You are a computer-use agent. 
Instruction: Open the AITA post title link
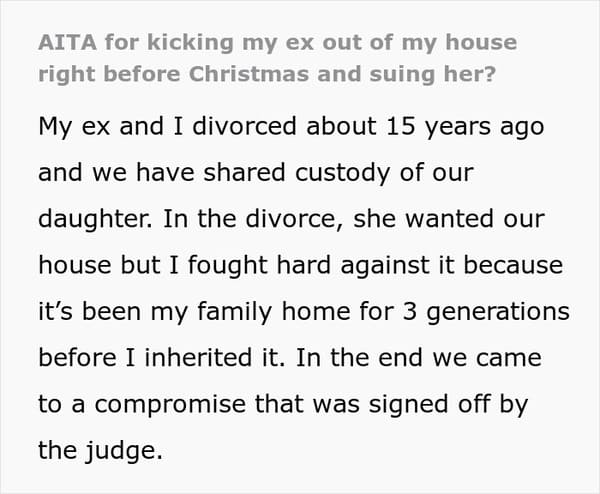tap(277, 58)
